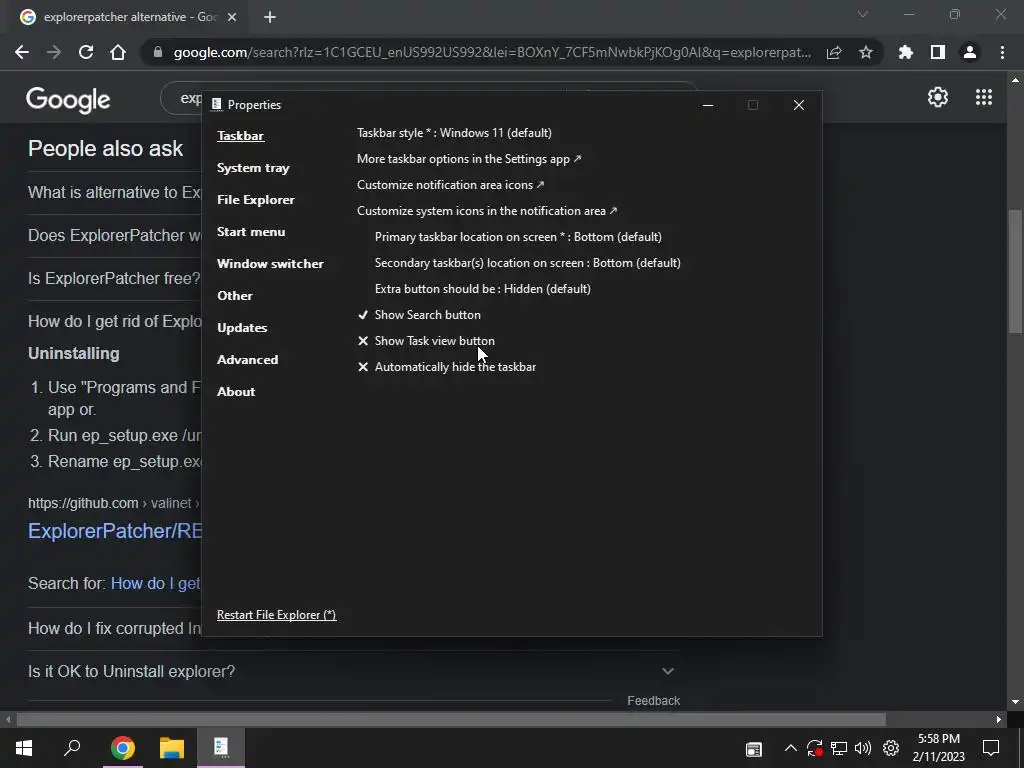Image resolution: width=1024 pixels, height=768 pixels.
Task: Open Customize system icons in notification area
Action: pyautogui.click(x=487, y=211)
